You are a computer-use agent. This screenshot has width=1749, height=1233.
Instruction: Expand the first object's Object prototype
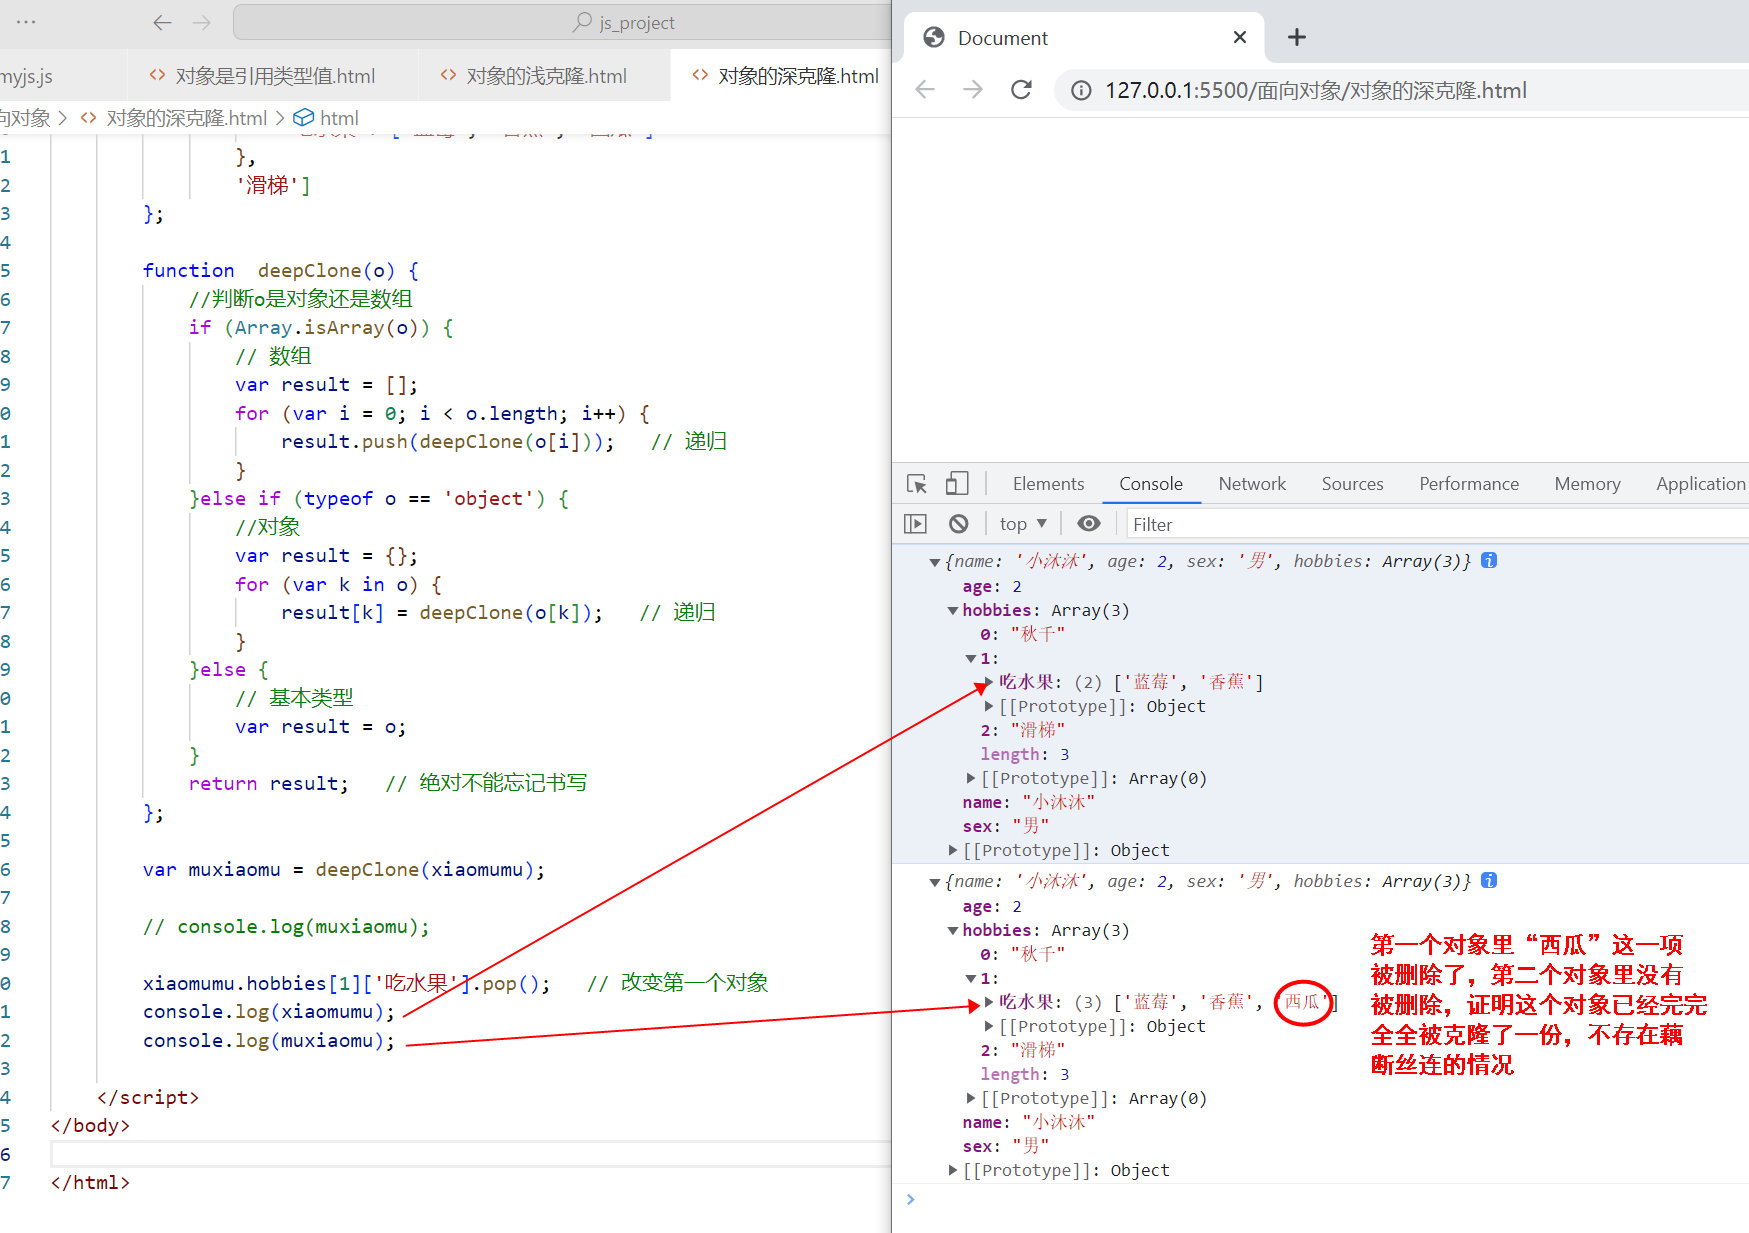pos(953,850)
